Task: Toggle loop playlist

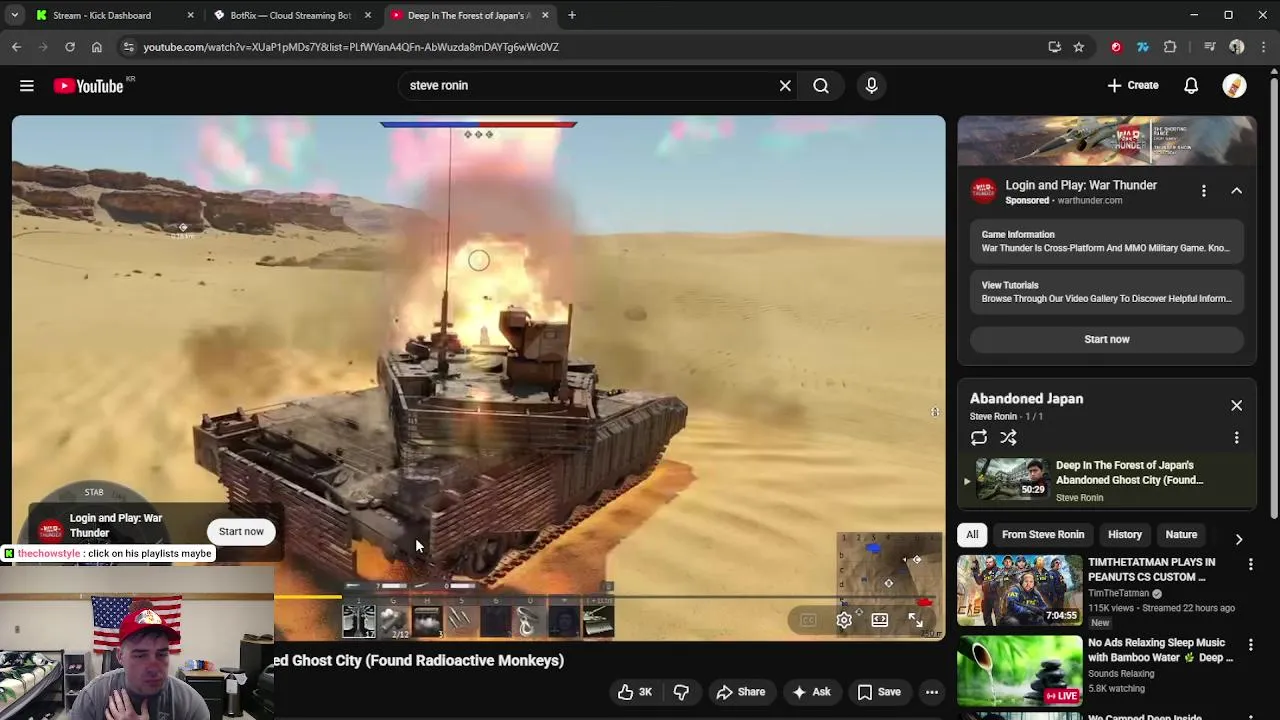Action: click(x=979, y=438)
